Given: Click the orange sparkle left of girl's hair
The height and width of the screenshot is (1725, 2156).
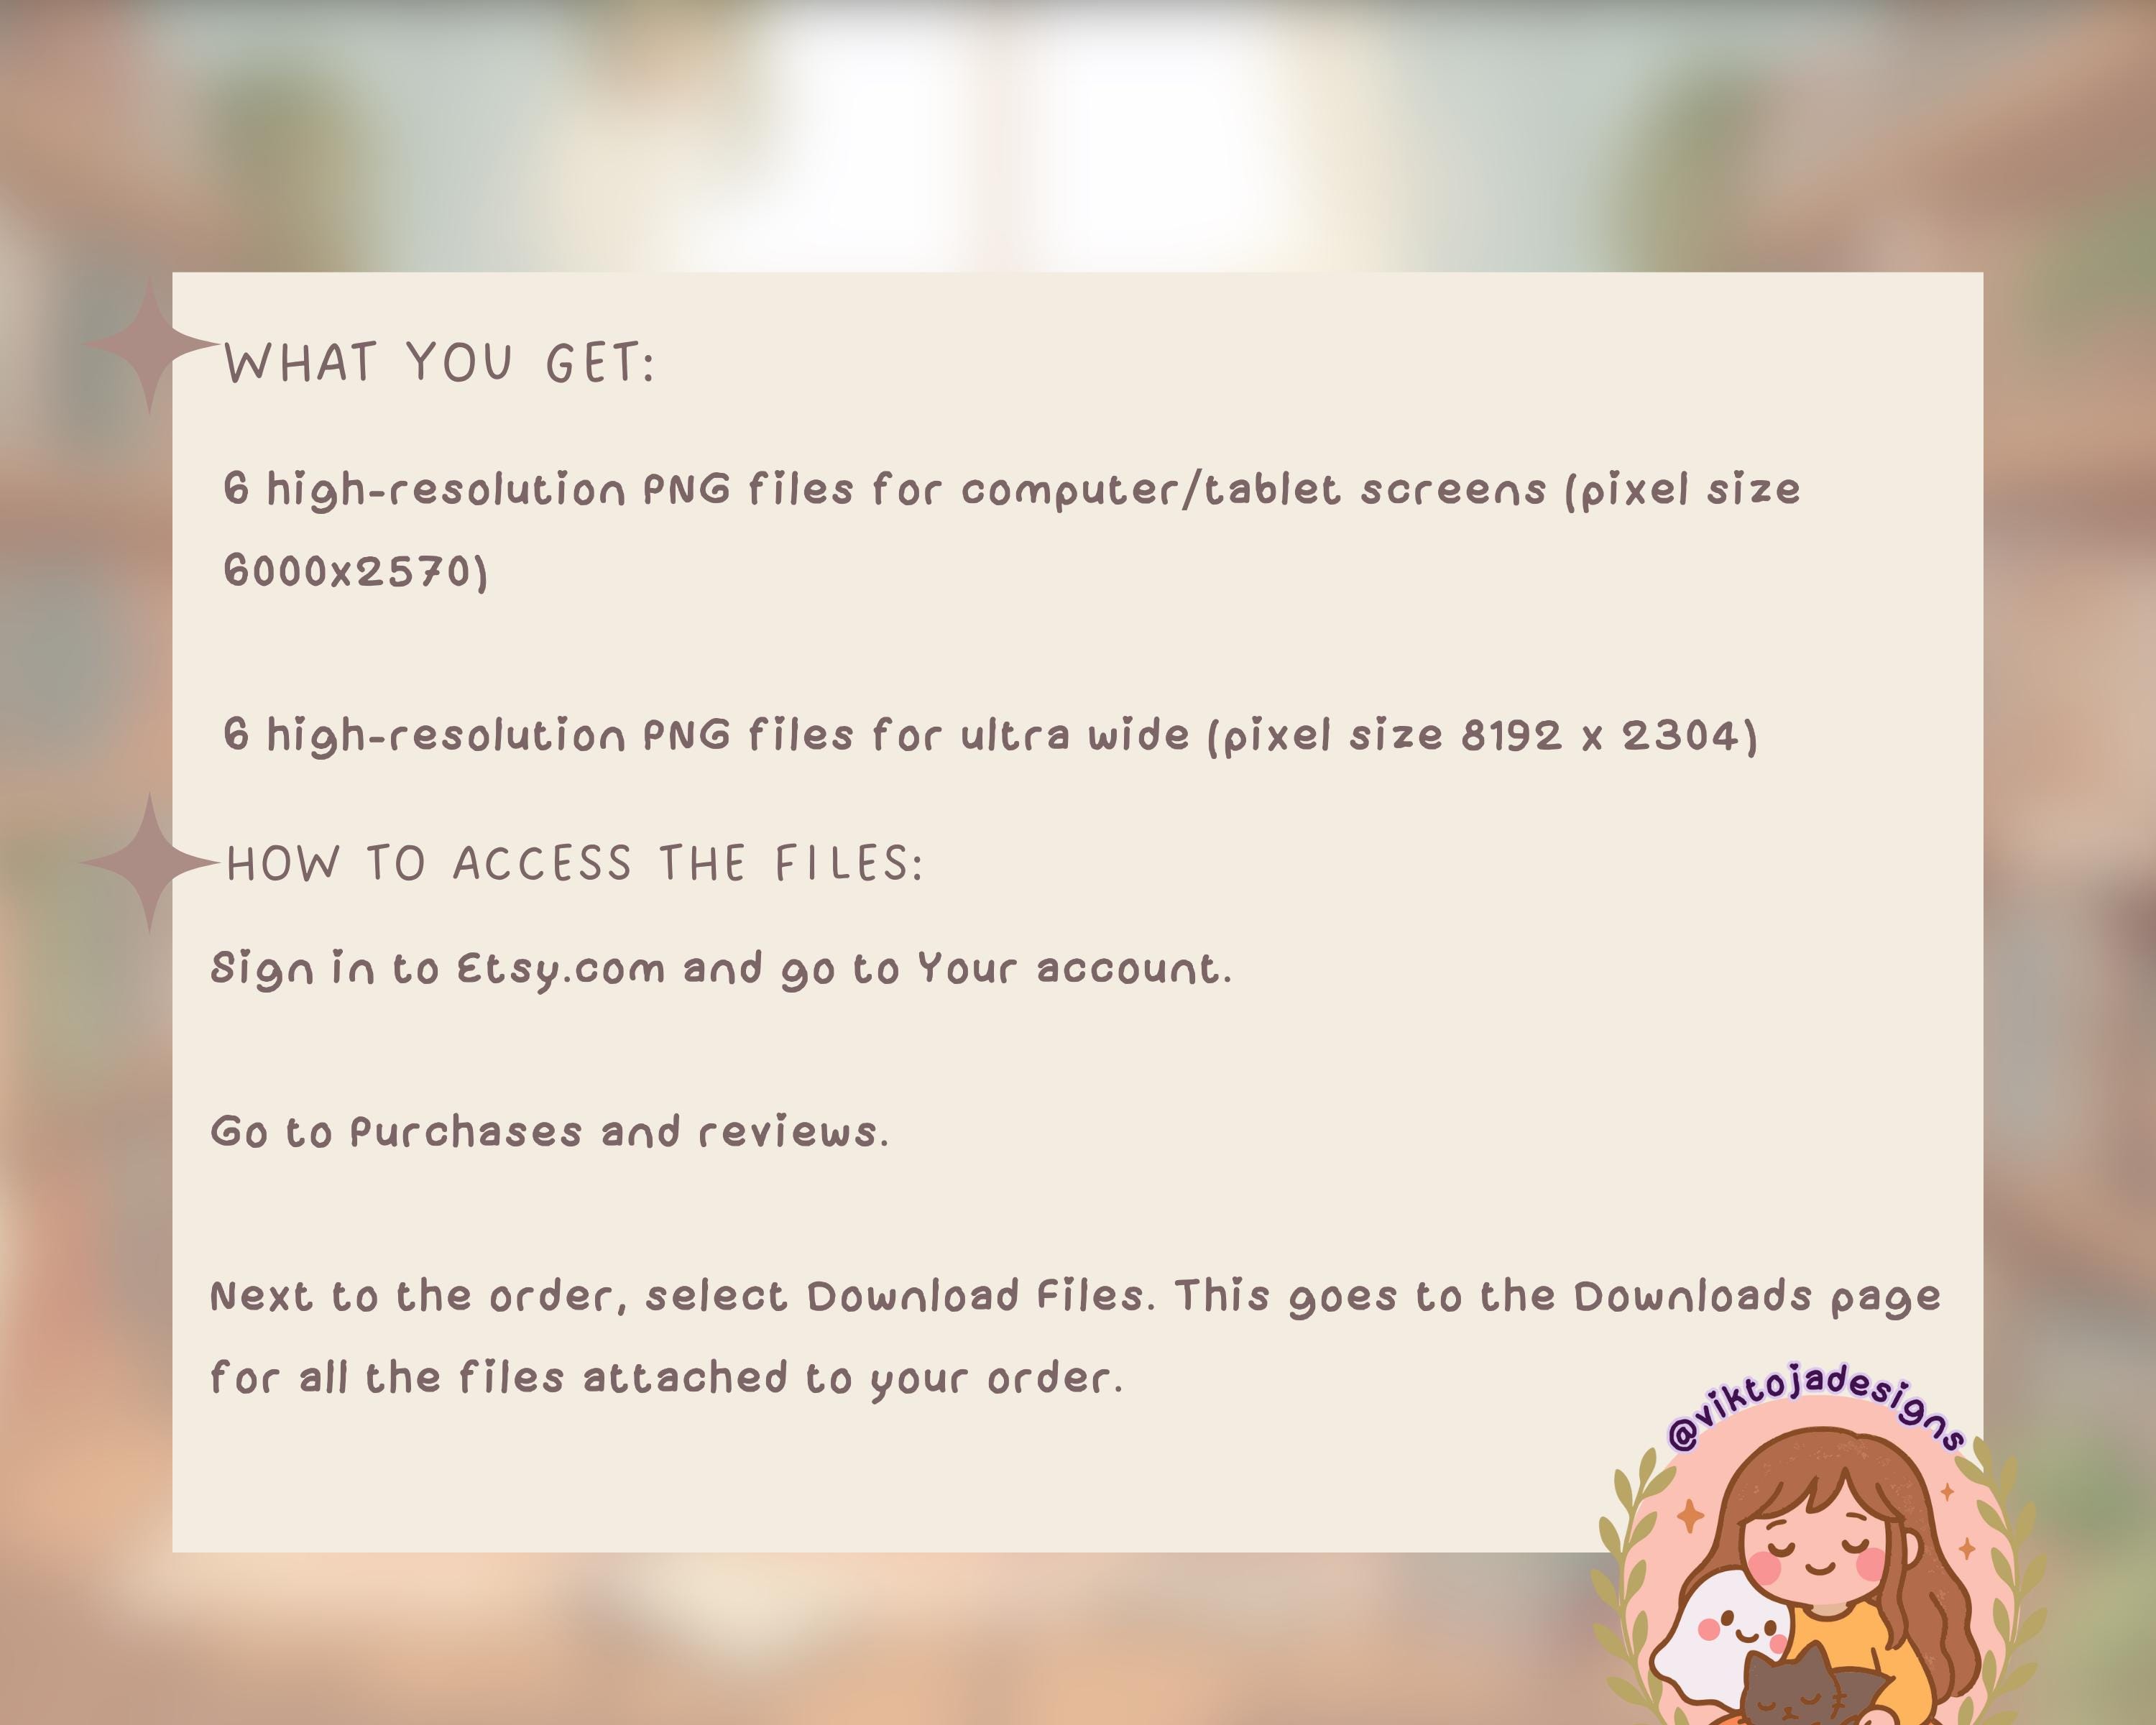Looking at the screenshot, I should (x=1690, y=1517).
